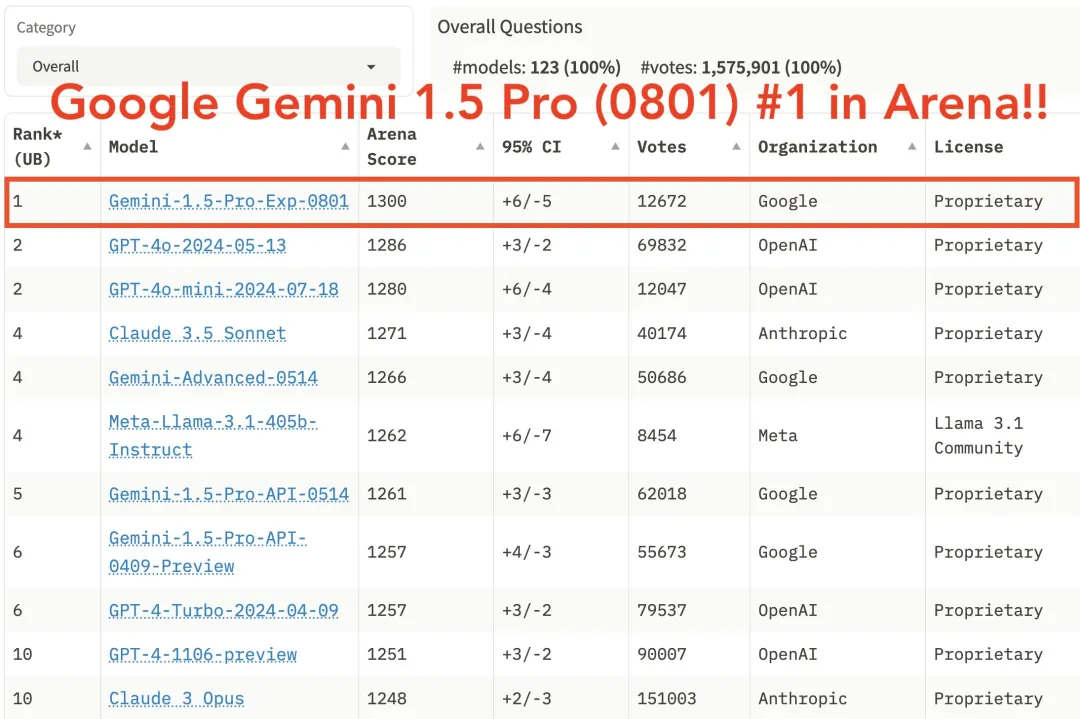
Task: Click the Llama 3.1 Community license cell
Action: tap(979, 435)
